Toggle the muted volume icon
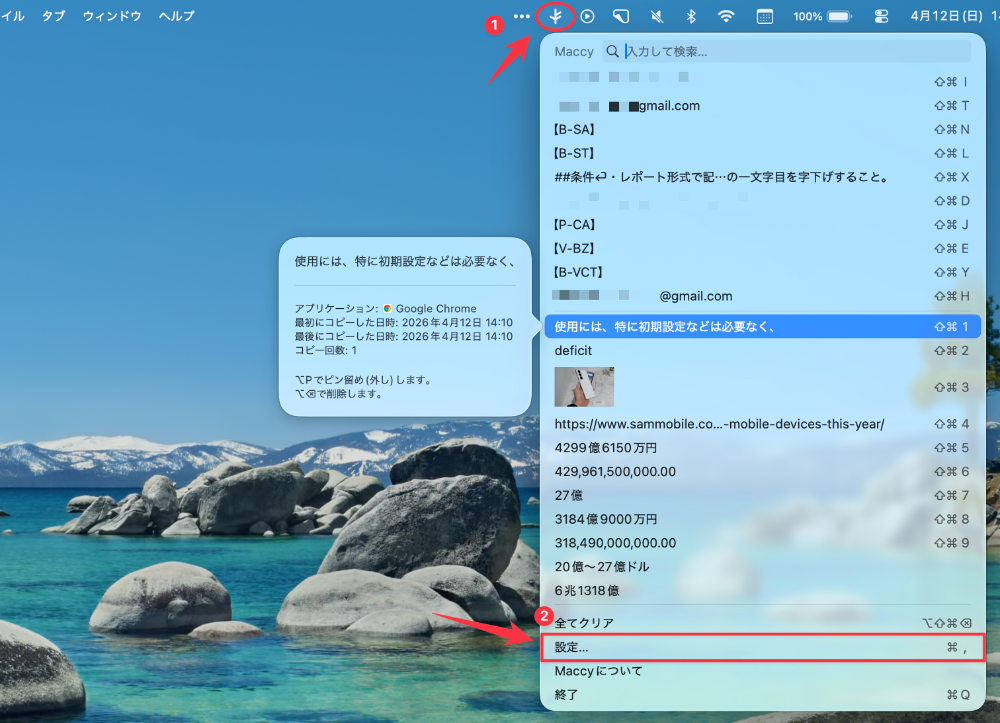This screenshot has height=723, width=1000. (x=656, y=16)
